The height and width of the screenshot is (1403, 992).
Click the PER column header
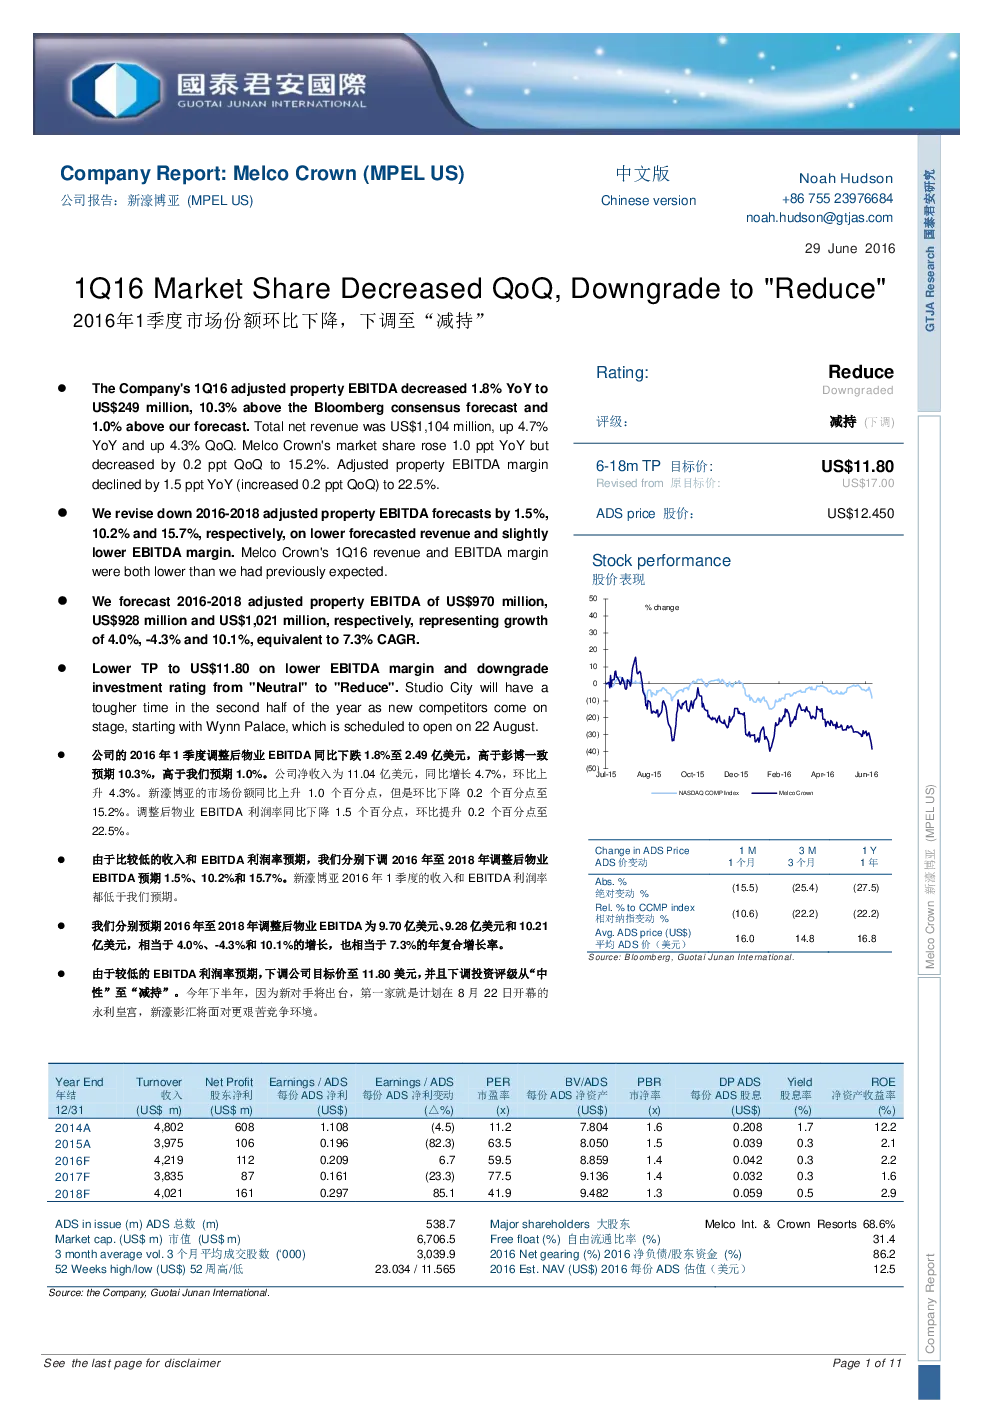[498, 1082]
